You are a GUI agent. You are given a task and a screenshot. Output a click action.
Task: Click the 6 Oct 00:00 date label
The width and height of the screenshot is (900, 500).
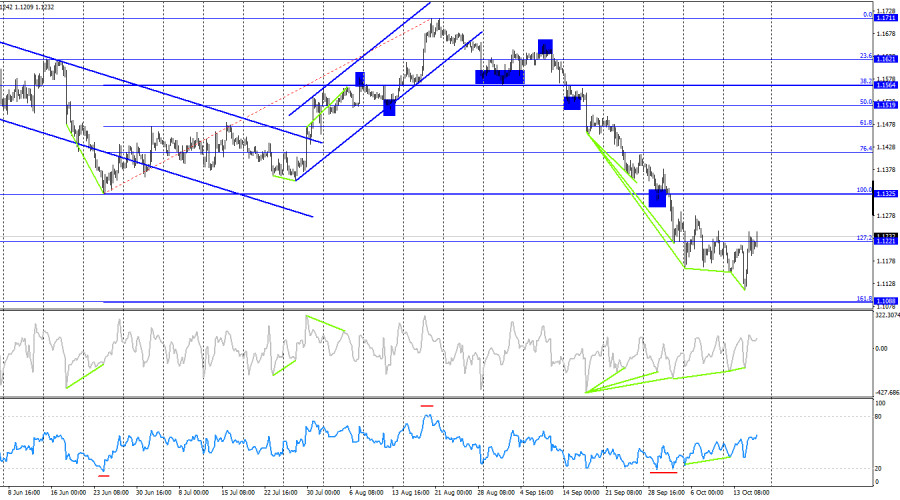click(x=707, y=493)
